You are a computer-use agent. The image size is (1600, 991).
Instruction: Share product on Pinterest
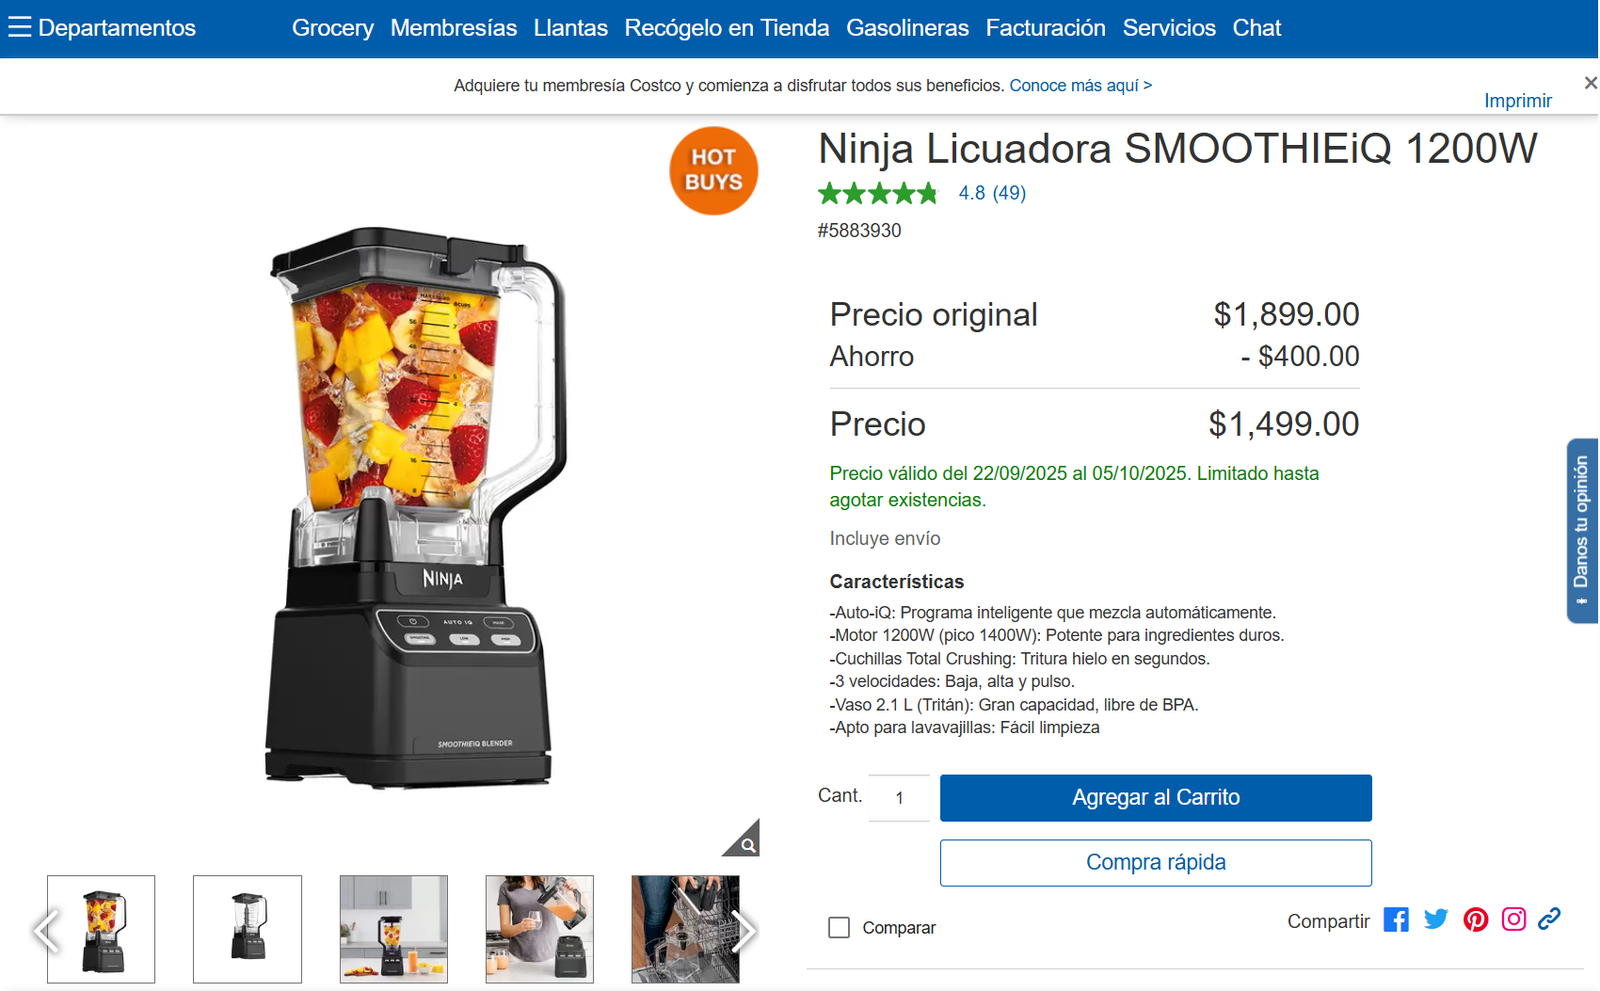click(x=1475, y=920)
